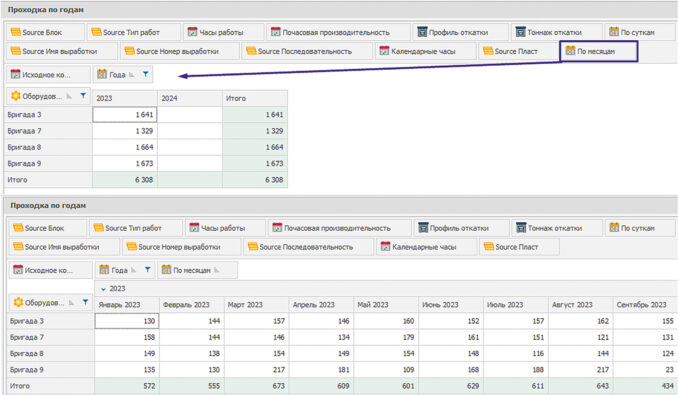Click the Профиль откатки icon in lower pivot
This screenshot has width=678, height=395.
(423, 228)
